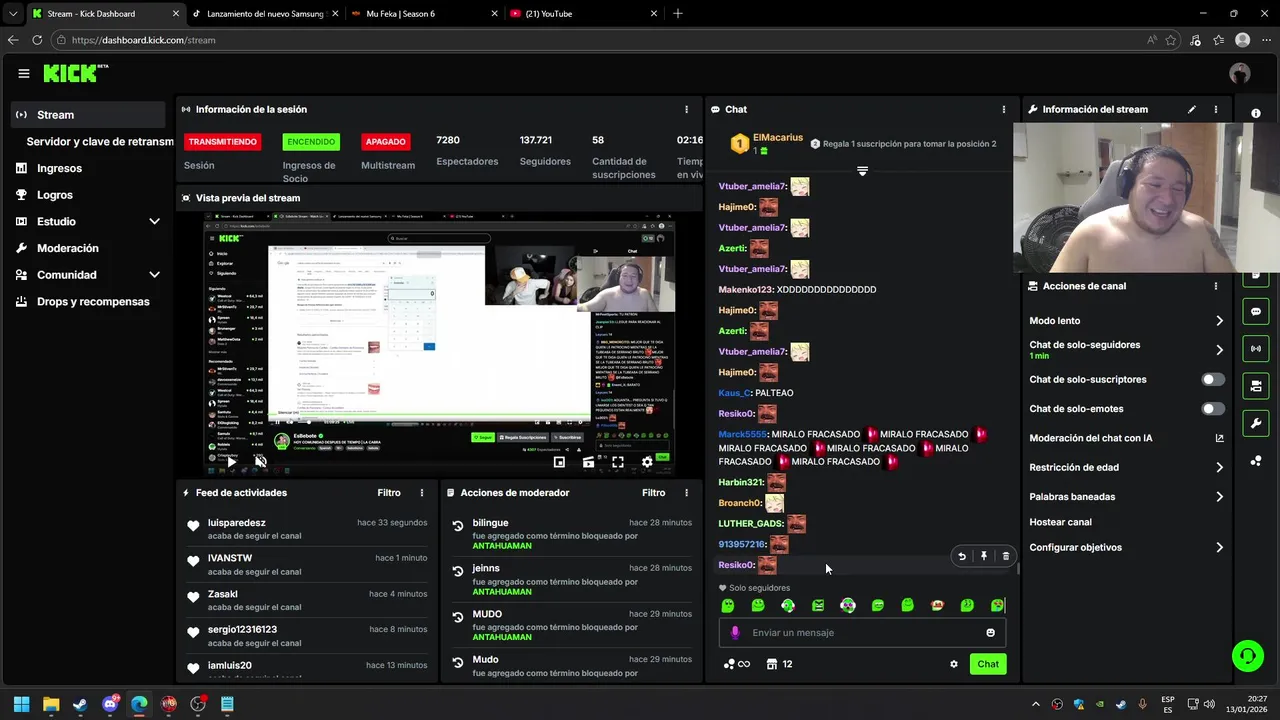
Task: Toggle picture-in-picture in the stream preview
Action: pos(559,462)
